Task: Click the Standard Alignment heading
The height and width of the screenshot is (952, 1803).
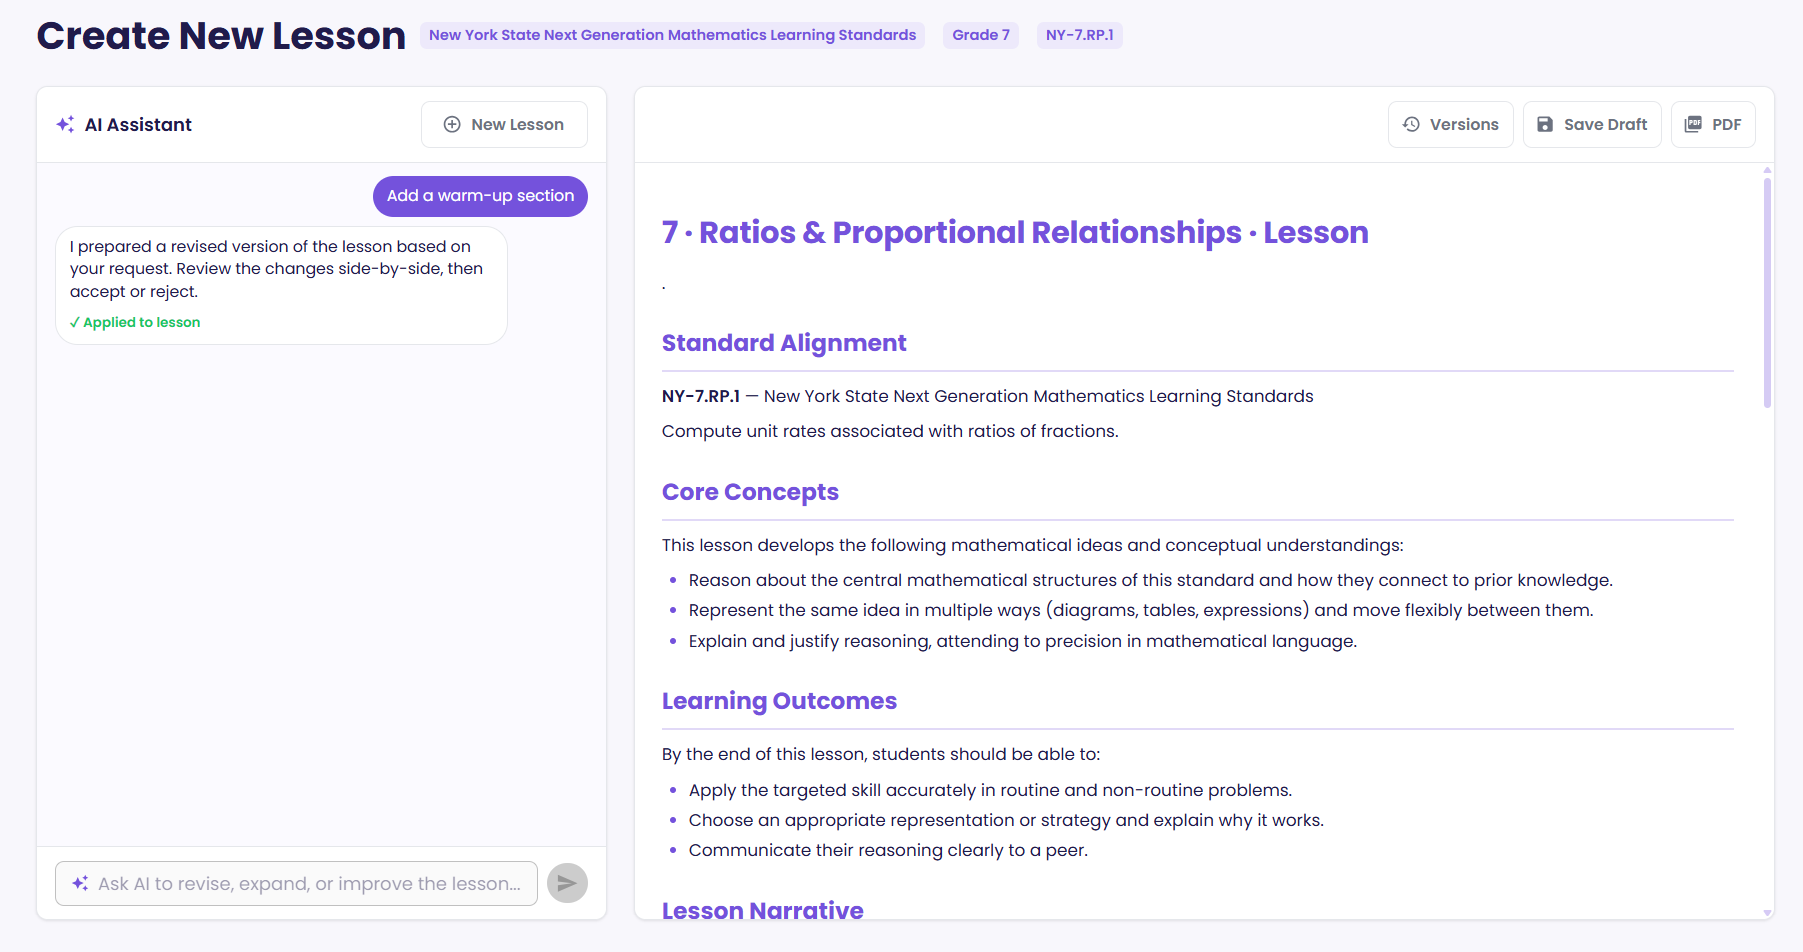Action: point(784,343)
